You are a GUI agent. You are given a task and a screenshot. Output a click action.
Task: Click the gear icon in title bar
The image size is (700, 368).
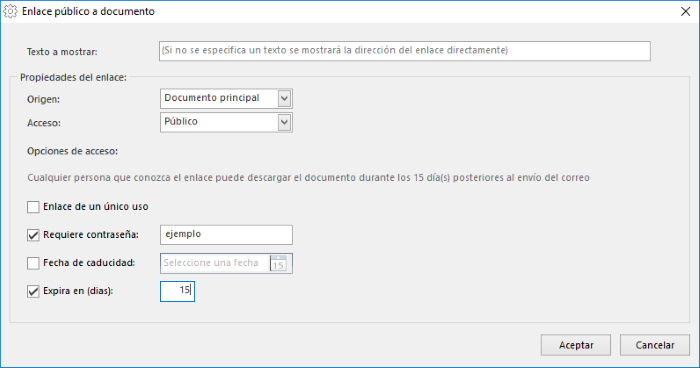point(10,12)
